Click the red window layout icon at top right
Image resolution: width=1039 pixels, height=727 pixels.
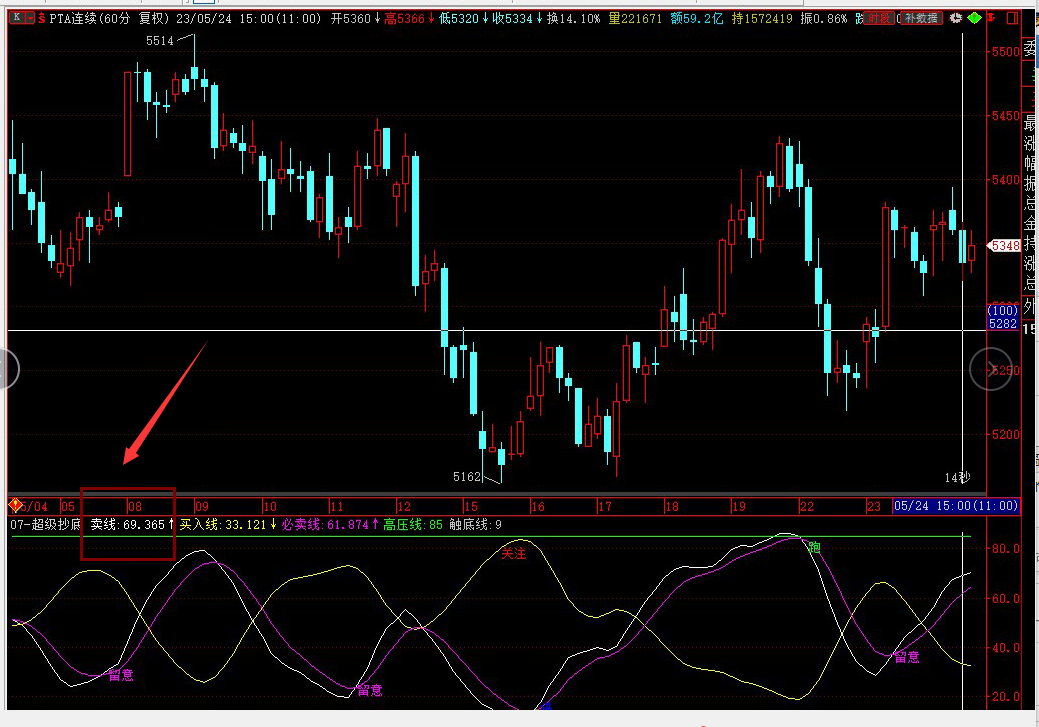(1012, 19)
